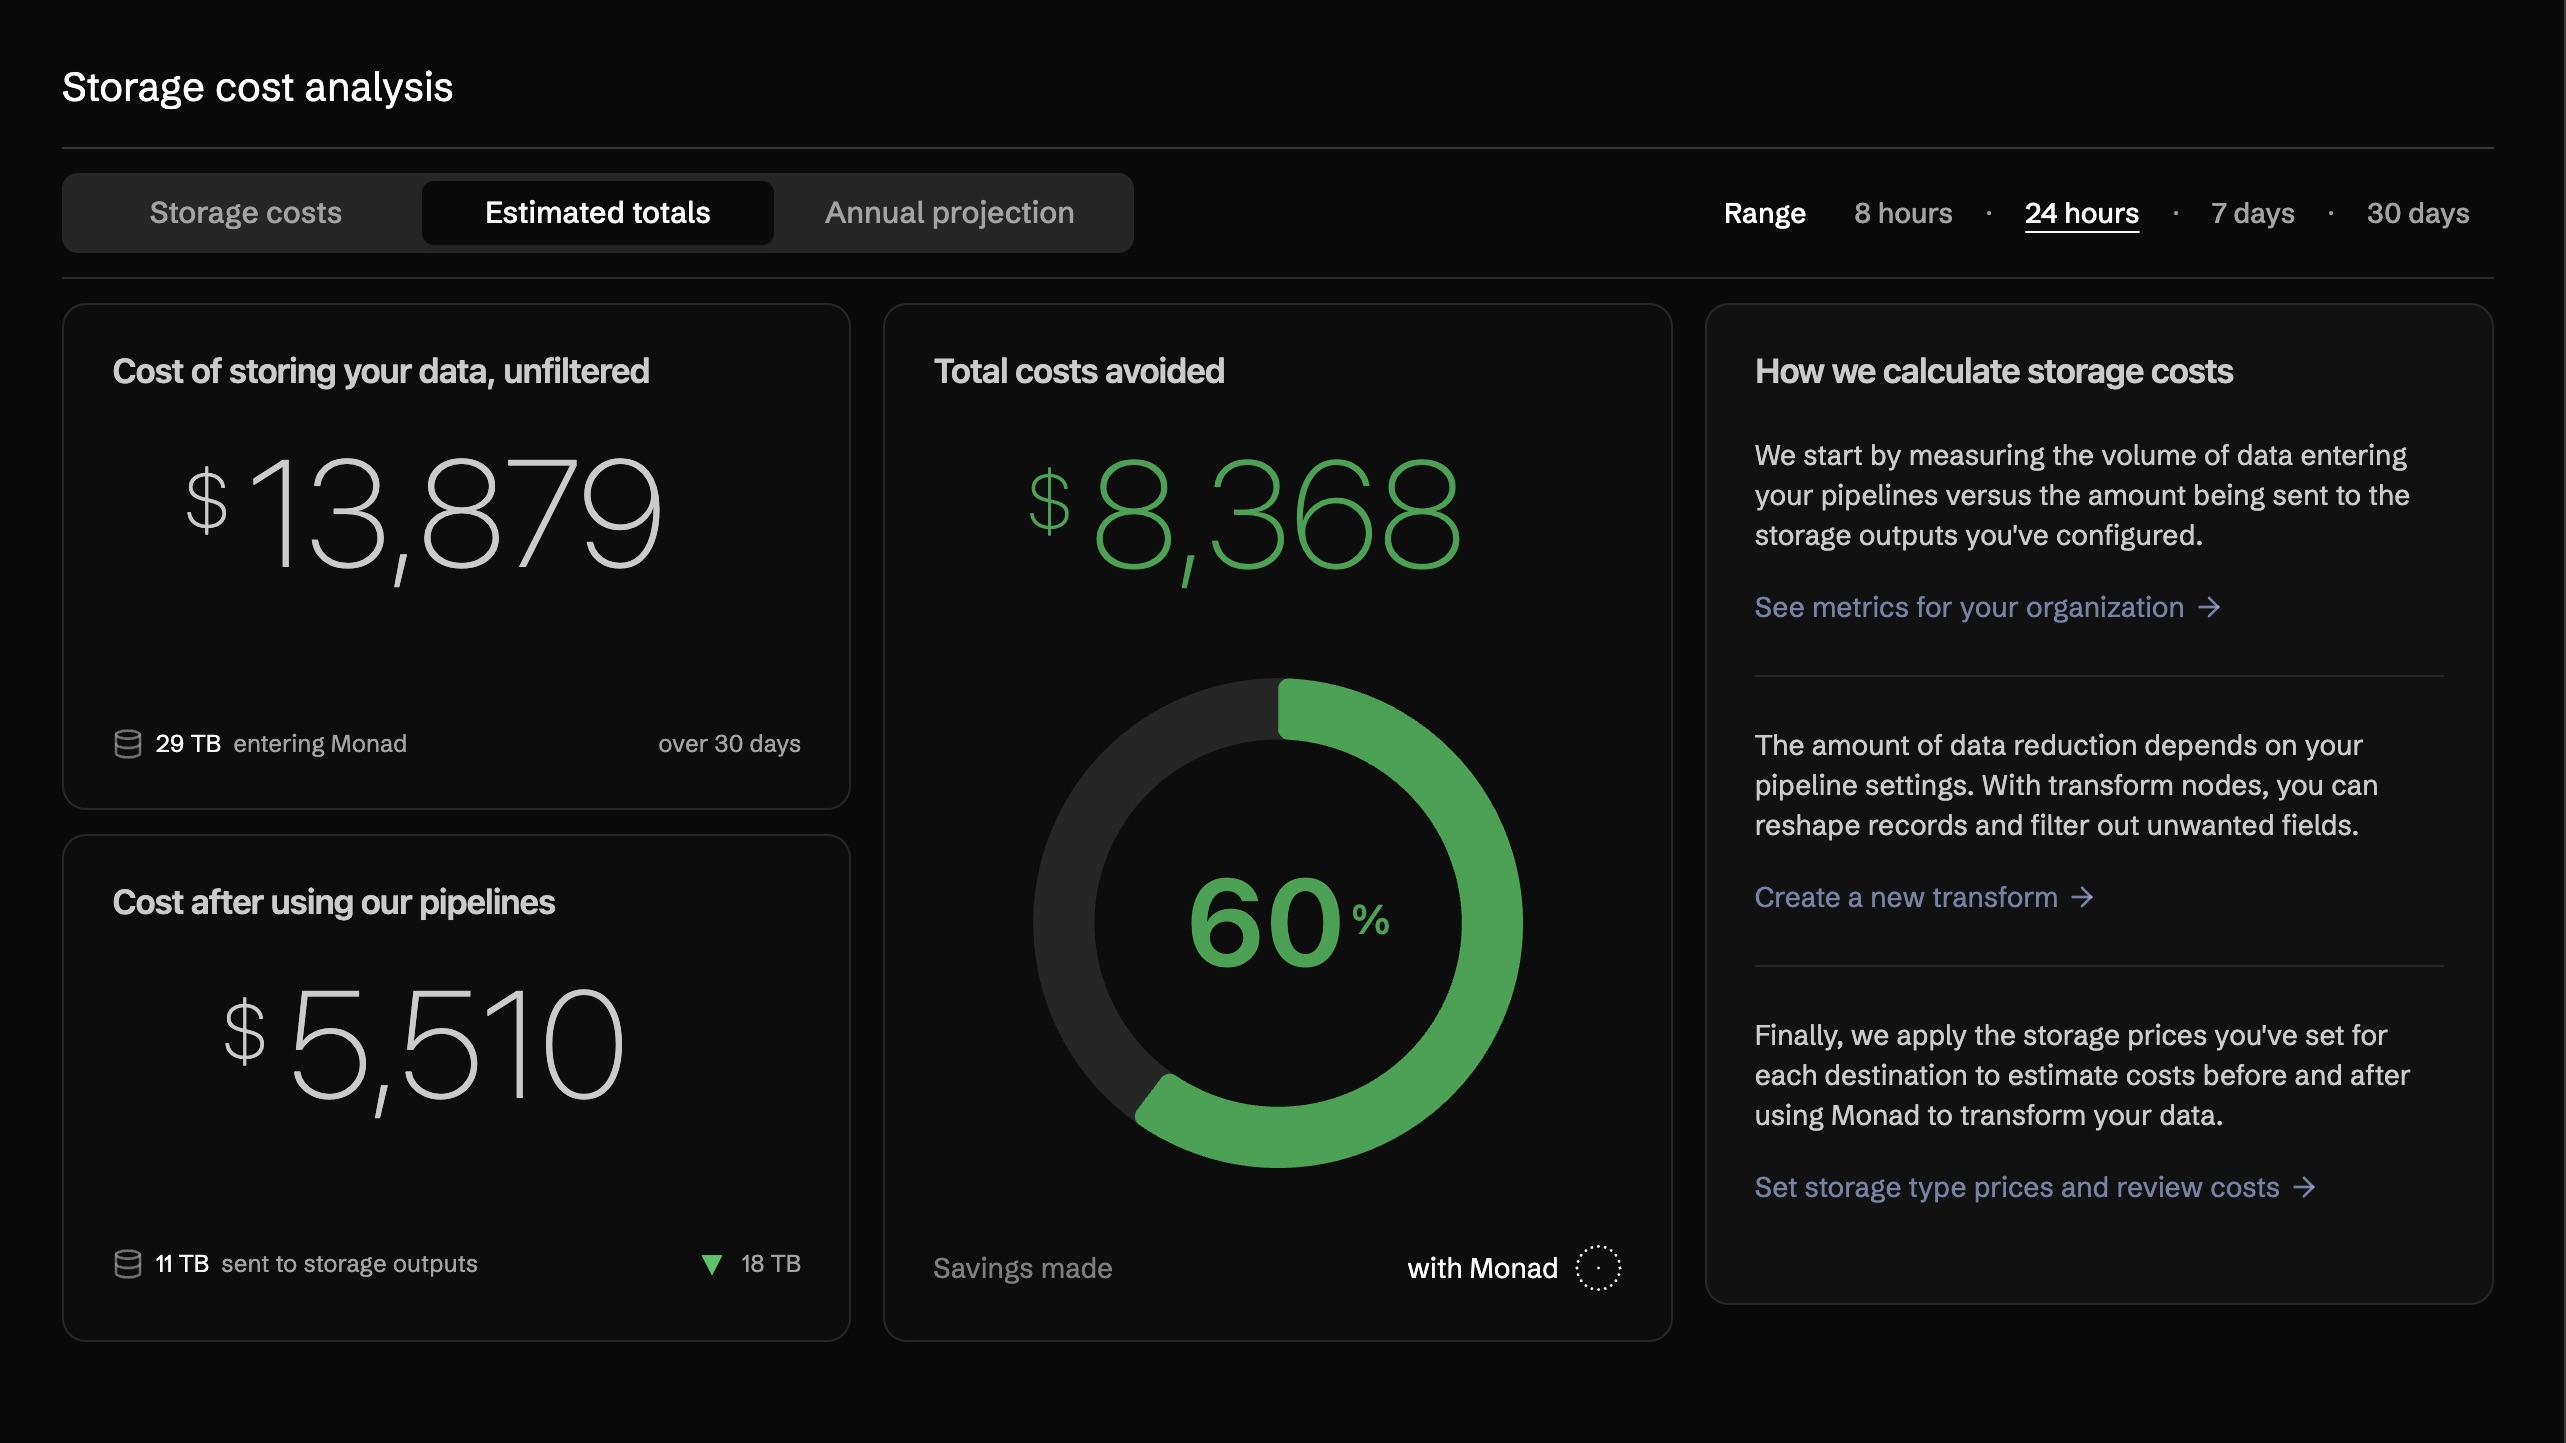Switch to Storage costs tab
The image size is (2566, 1443).
245,213
